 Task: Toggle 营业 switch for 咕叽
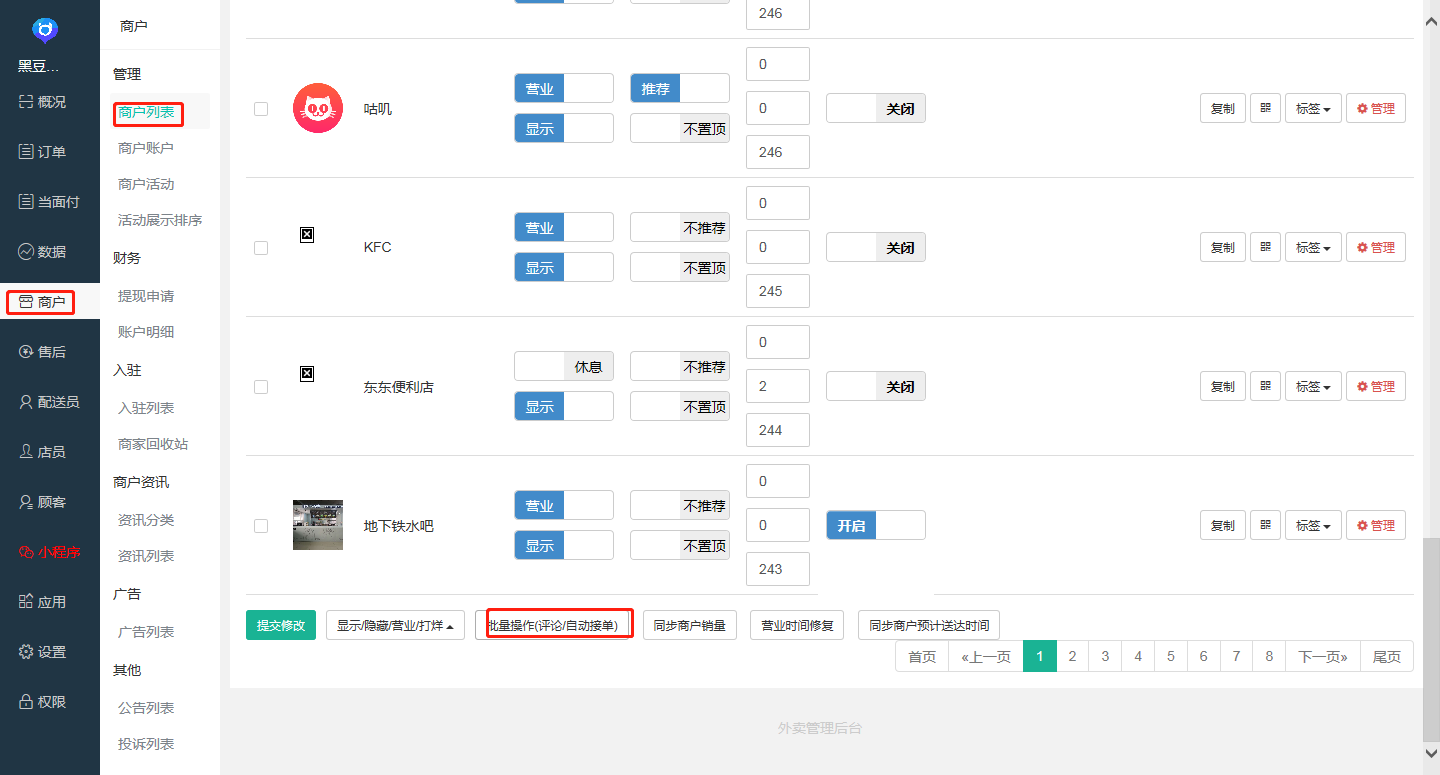(564, 88)
